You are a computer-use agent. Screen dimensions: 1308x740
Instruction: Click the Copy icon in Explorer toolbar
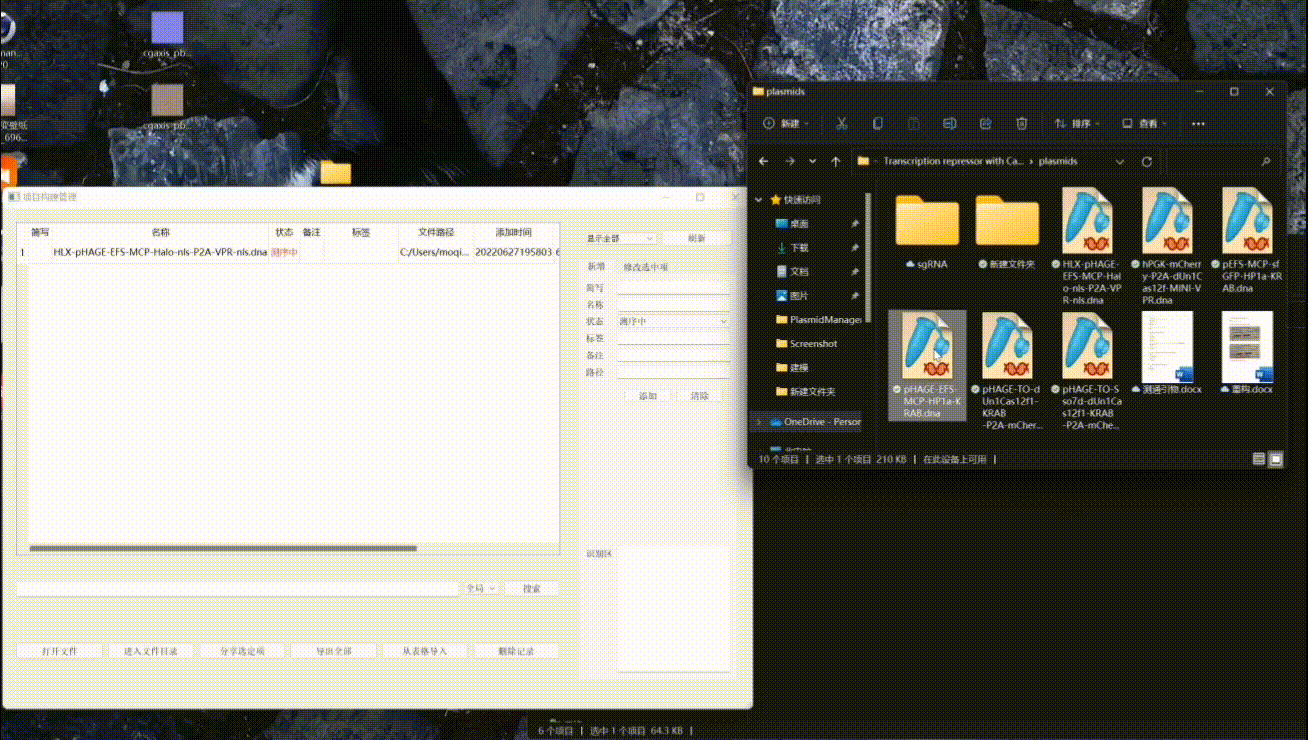(x=877, y=123)
